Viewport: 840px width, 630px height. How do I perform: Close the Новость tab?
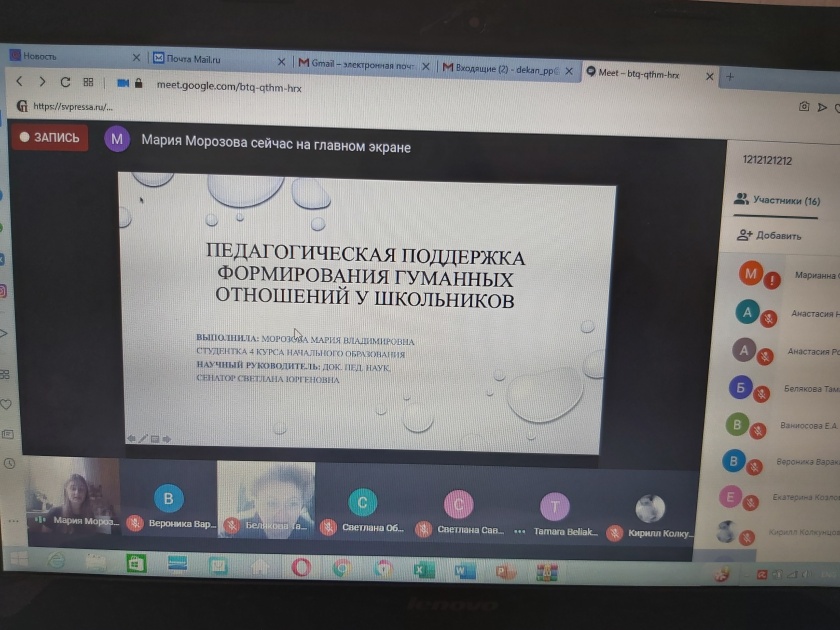tap(136, 57)
